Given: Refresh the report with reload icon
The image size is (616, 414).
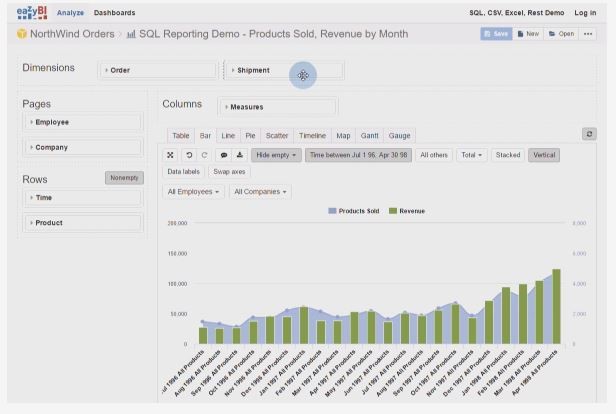Looking at the screenshot, I should click(x=589, y=134).
